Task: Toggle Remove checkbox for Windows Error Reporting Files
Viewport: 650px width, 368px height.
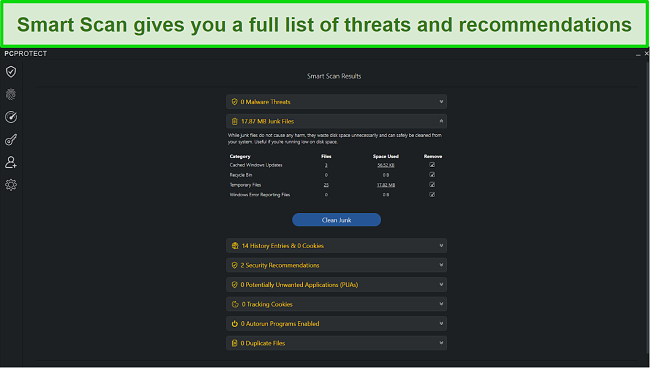Action: (432, 195)
